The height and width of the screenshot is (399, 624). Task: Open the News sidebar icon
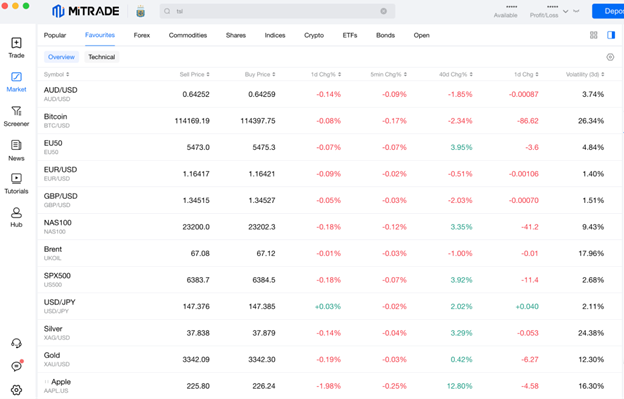tap(16, 150)
